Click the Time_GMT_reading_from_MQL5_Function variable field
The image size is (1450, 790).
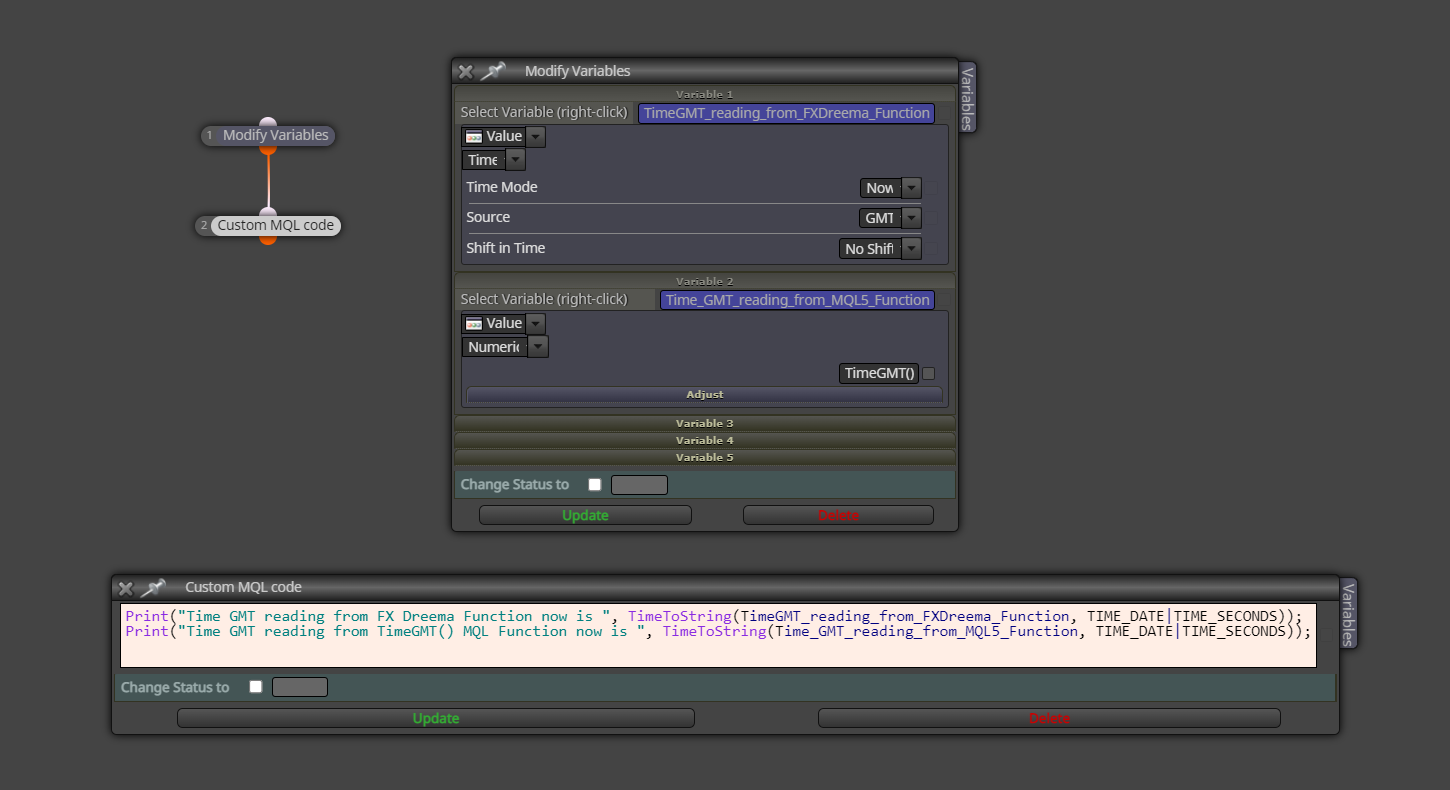point(797,300)
